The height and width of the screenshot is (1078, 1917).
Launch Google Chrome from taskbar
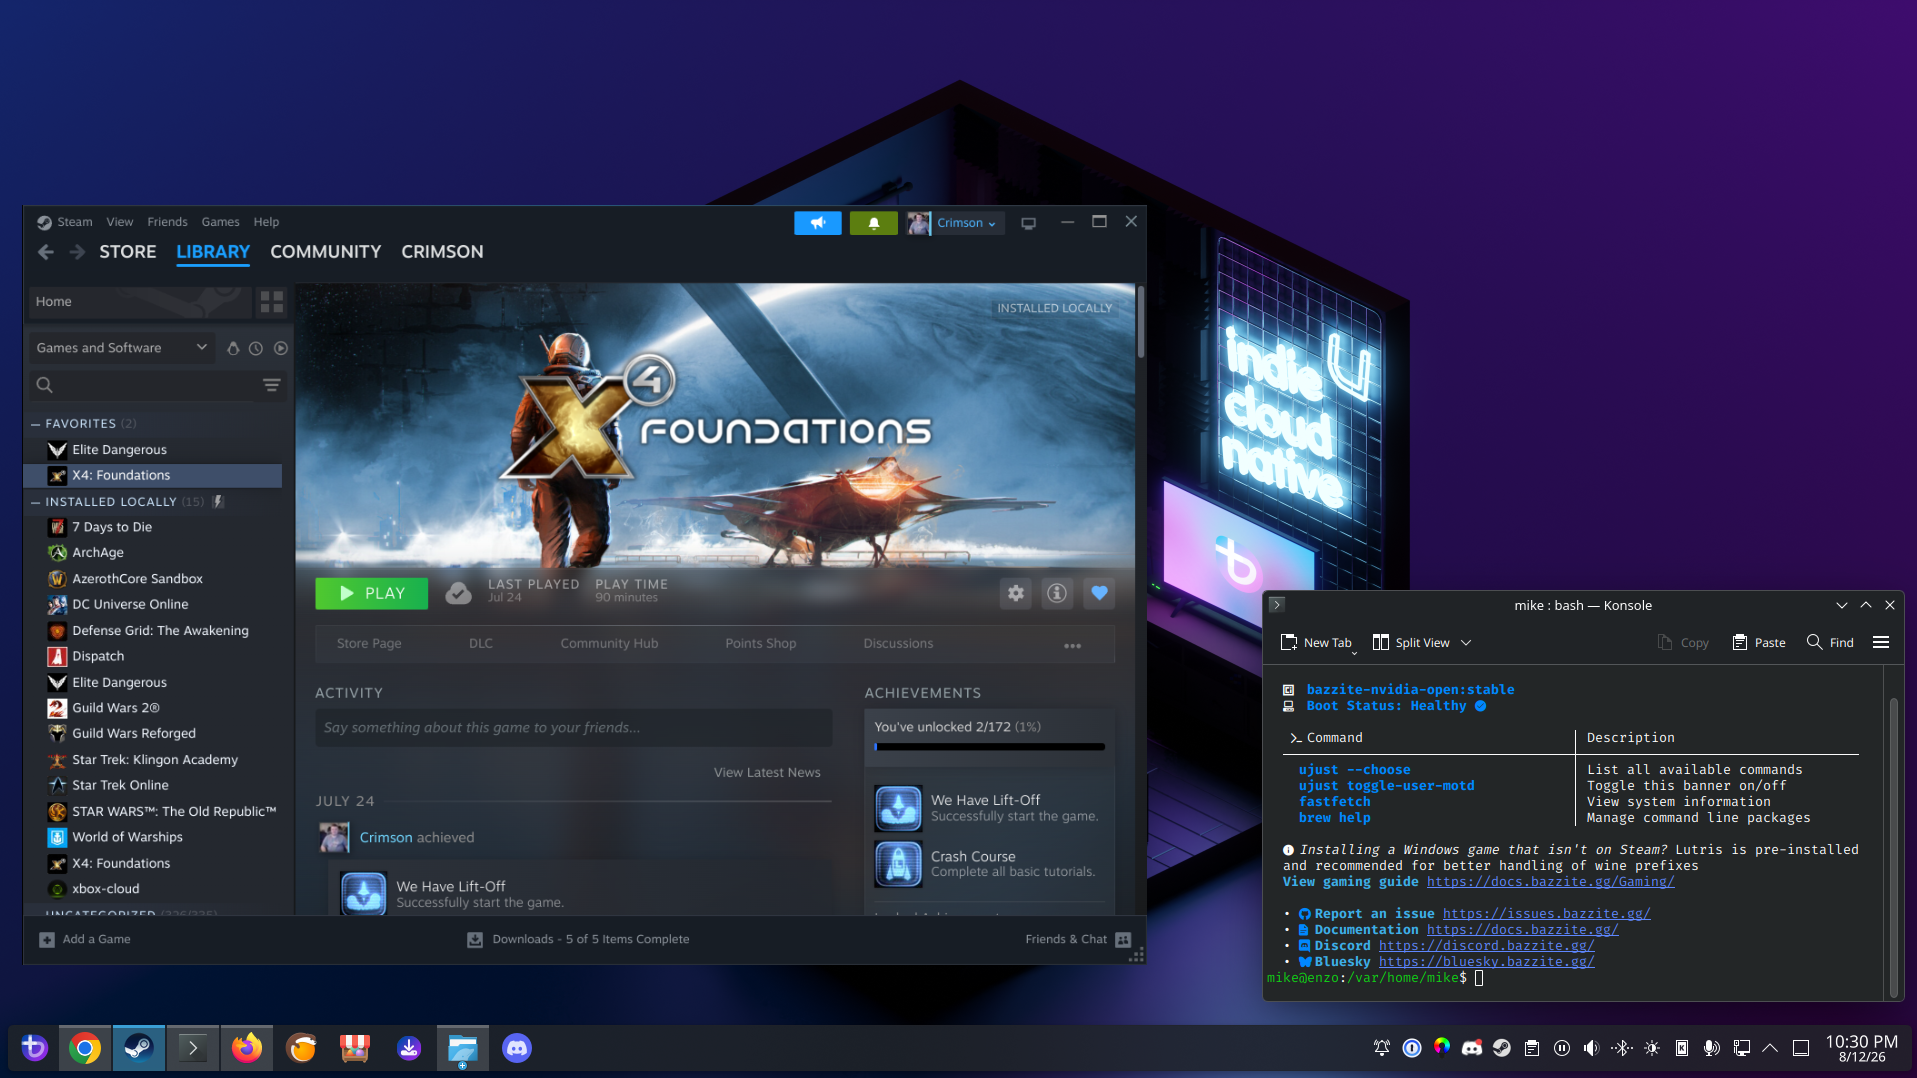[x=85, y=1048]
